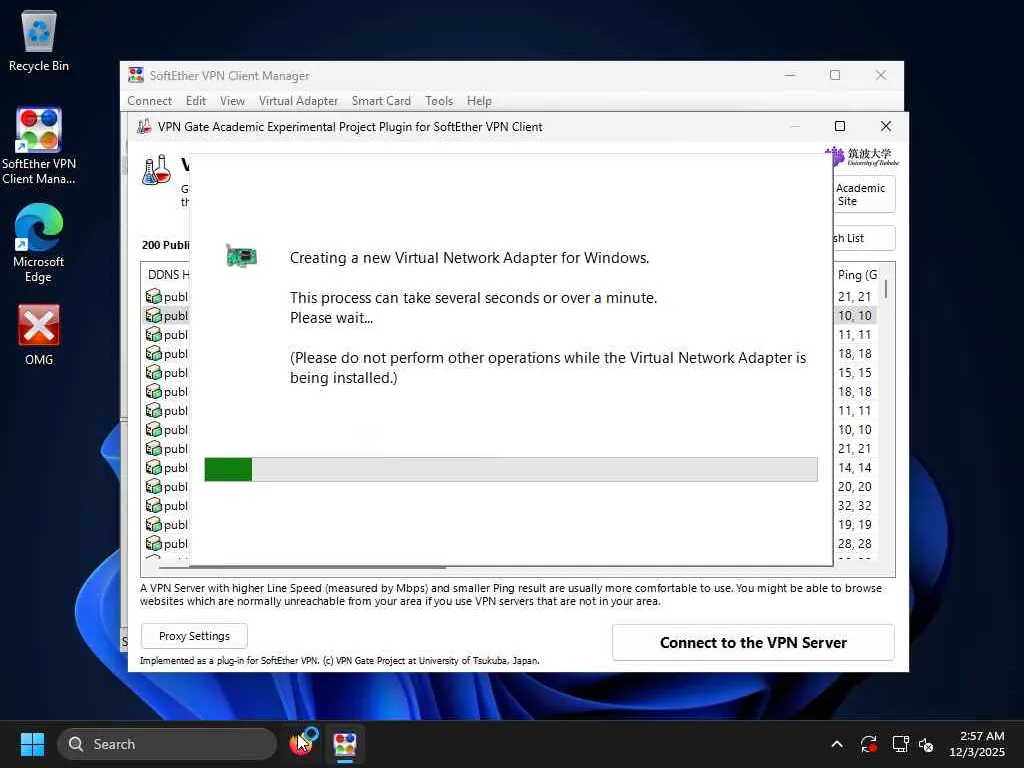
Task: Click the muted volume tray icon
Action: point(926,744)
